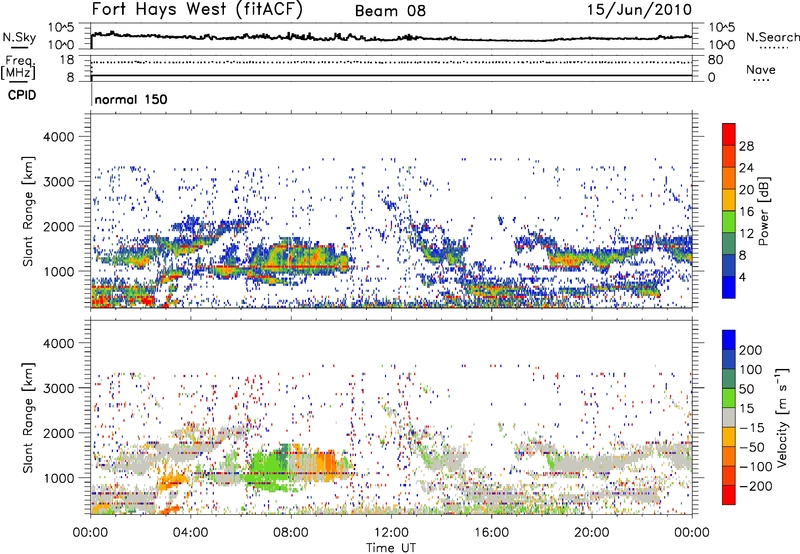
Task: Click the 'N.Sky' legend label
Action: (x=19, y=37)
